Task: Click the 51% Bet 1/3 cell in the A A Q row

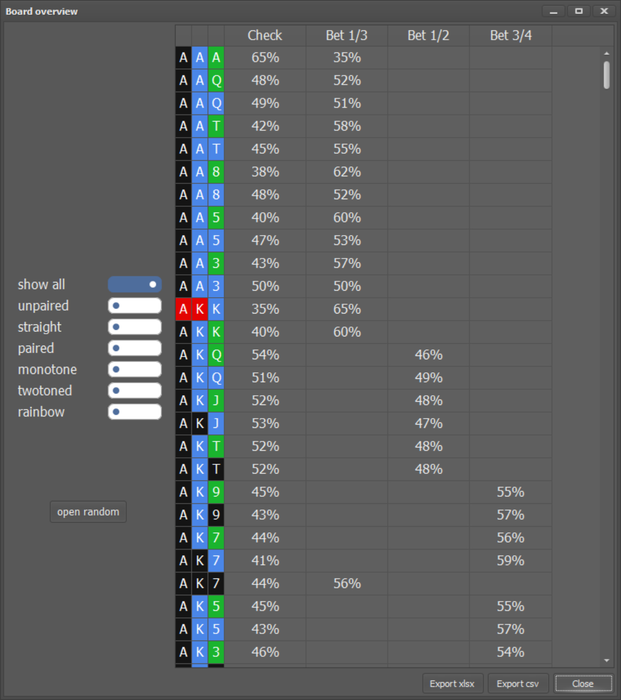Action: [x=347, y=103]
